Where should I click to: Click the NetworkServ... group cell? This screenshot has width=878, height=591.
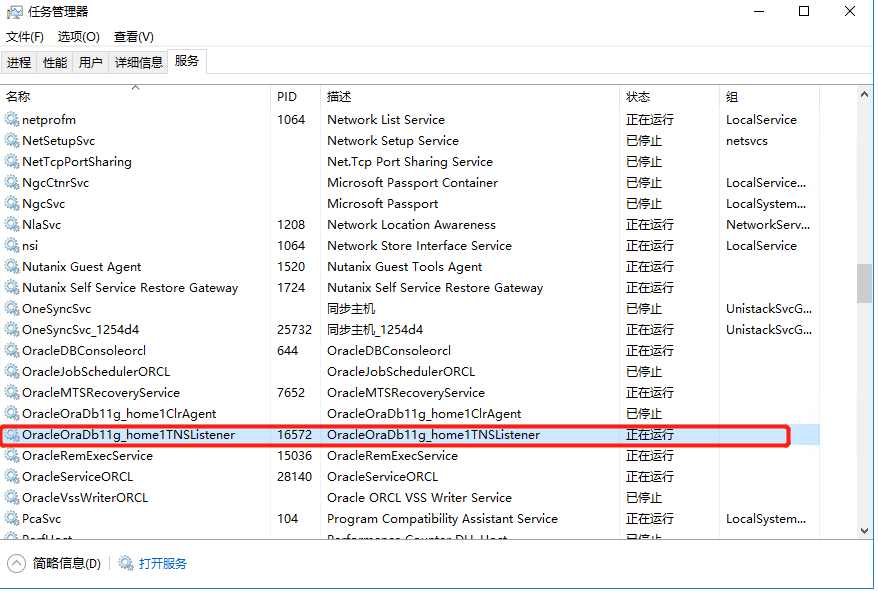point(768,225)
